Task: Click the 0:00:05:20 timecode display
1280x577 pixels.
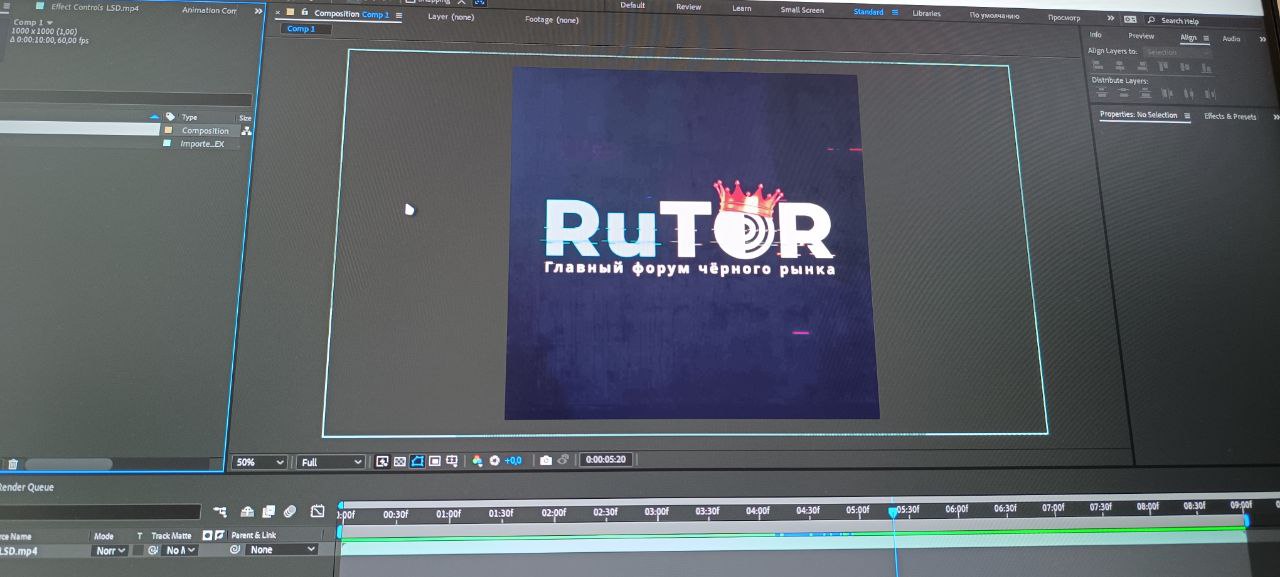Action: (606, 460)
